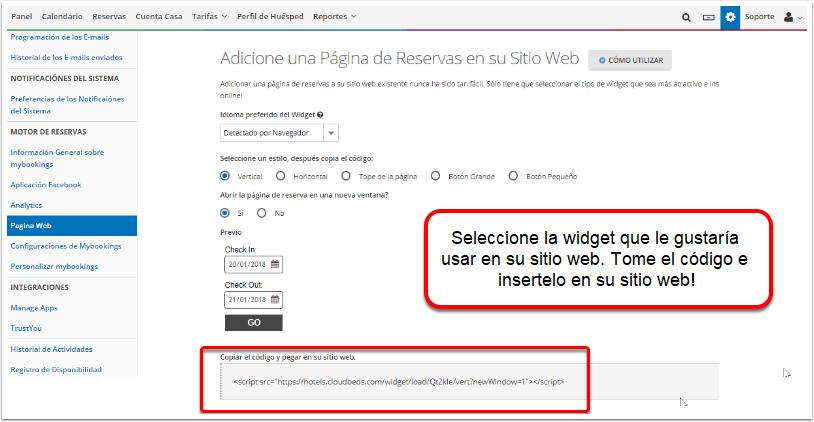Select the Vertical widget style
Viewport: 814px width, 422px height.
click(225, 176)
